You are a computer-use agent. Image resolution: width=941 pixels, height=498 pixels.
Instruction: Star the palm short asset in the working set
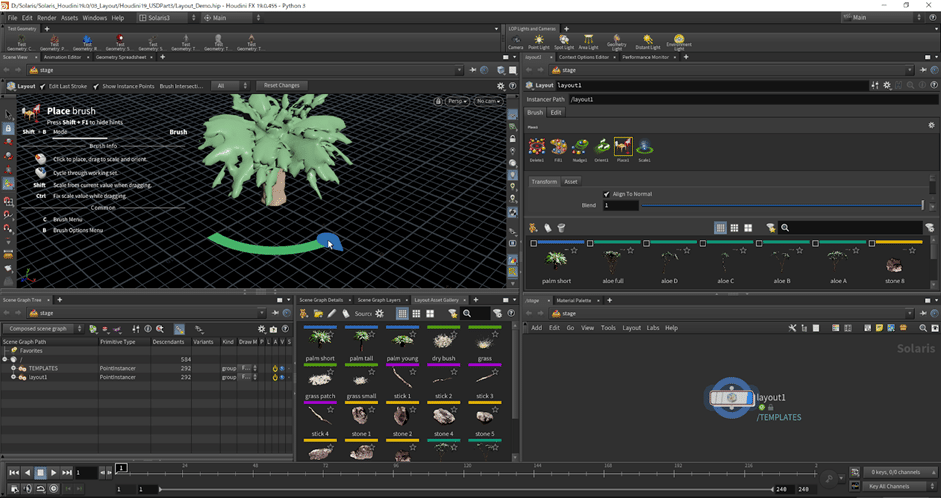click(574, 250)
